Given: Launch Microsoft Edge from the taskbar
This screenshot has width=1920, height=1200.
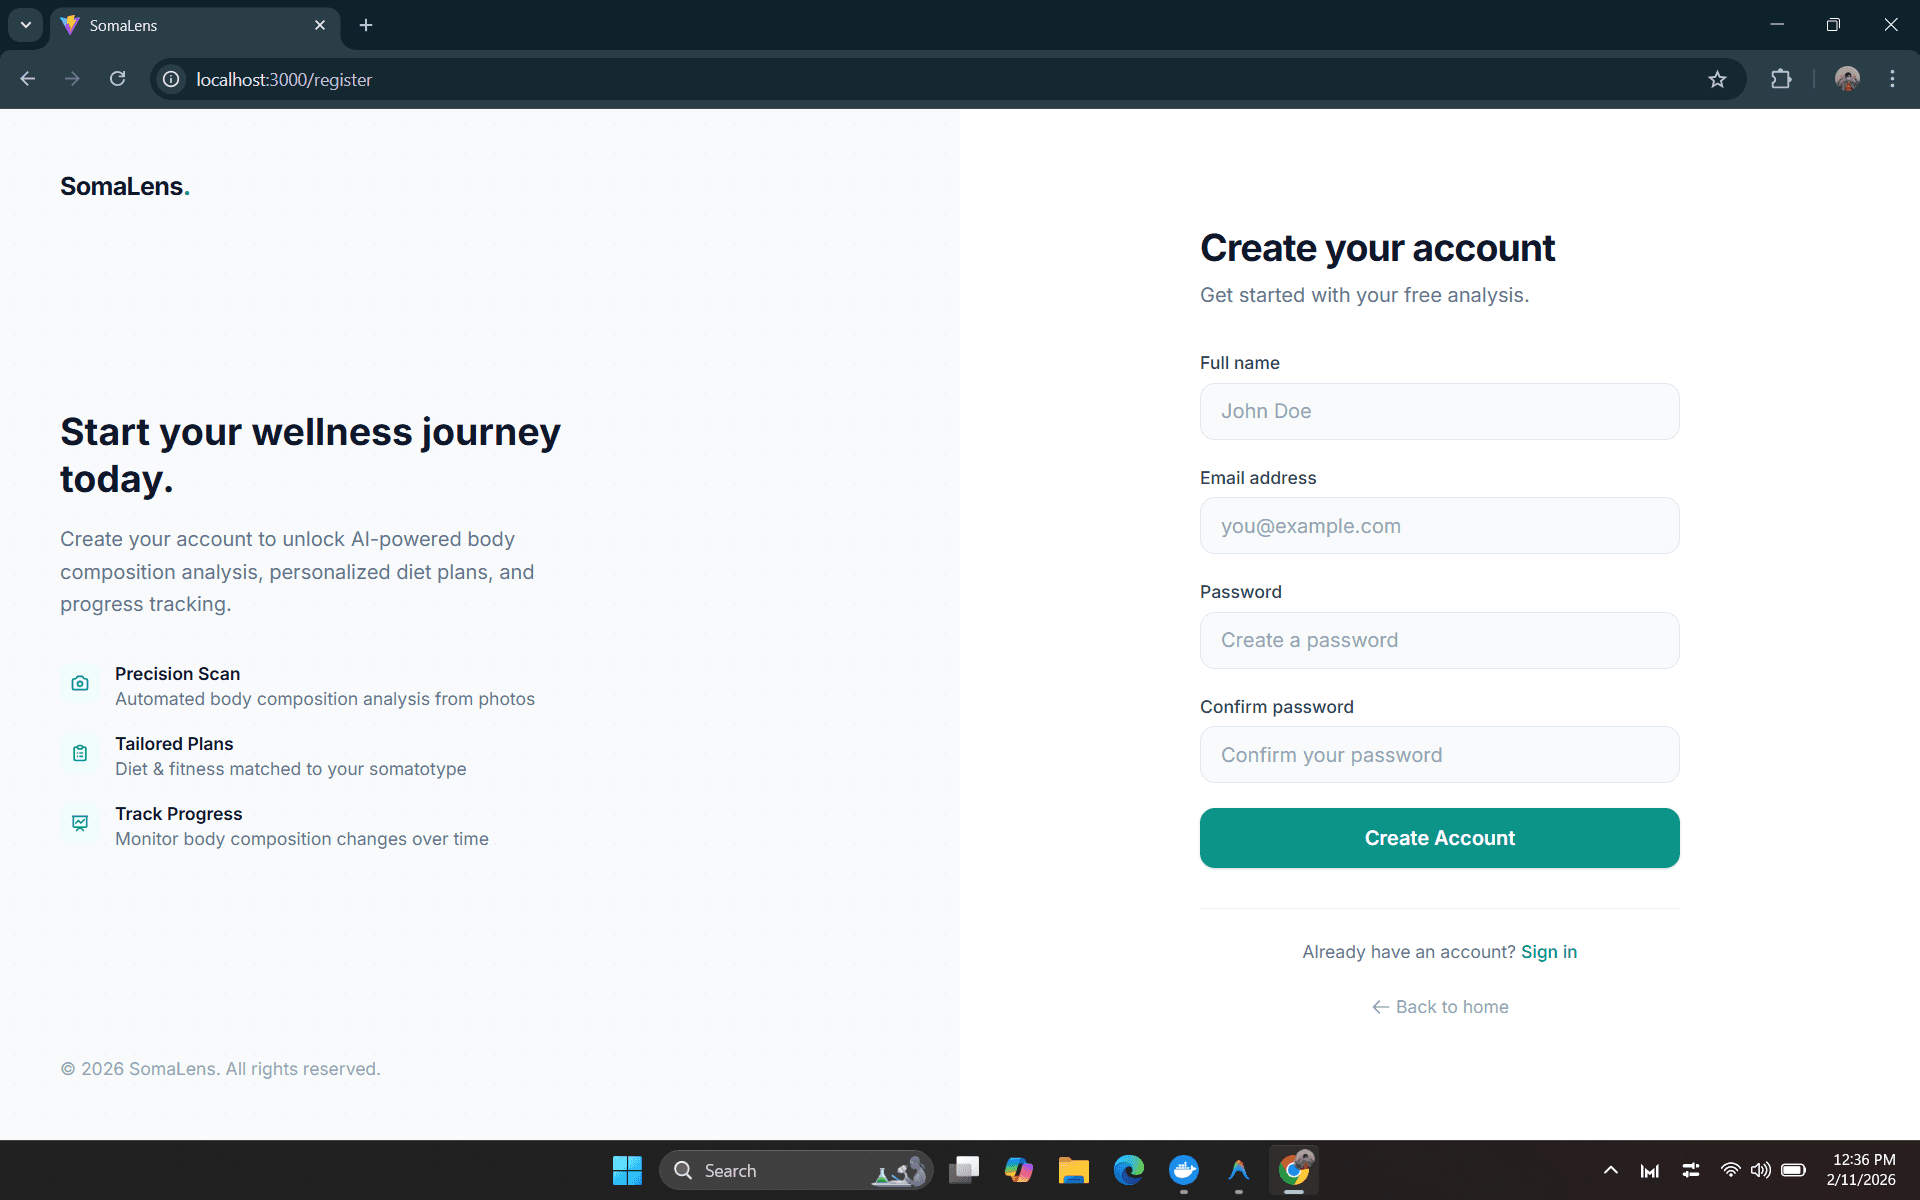Looking at the screenshot, I should tap(1129, 1170).
